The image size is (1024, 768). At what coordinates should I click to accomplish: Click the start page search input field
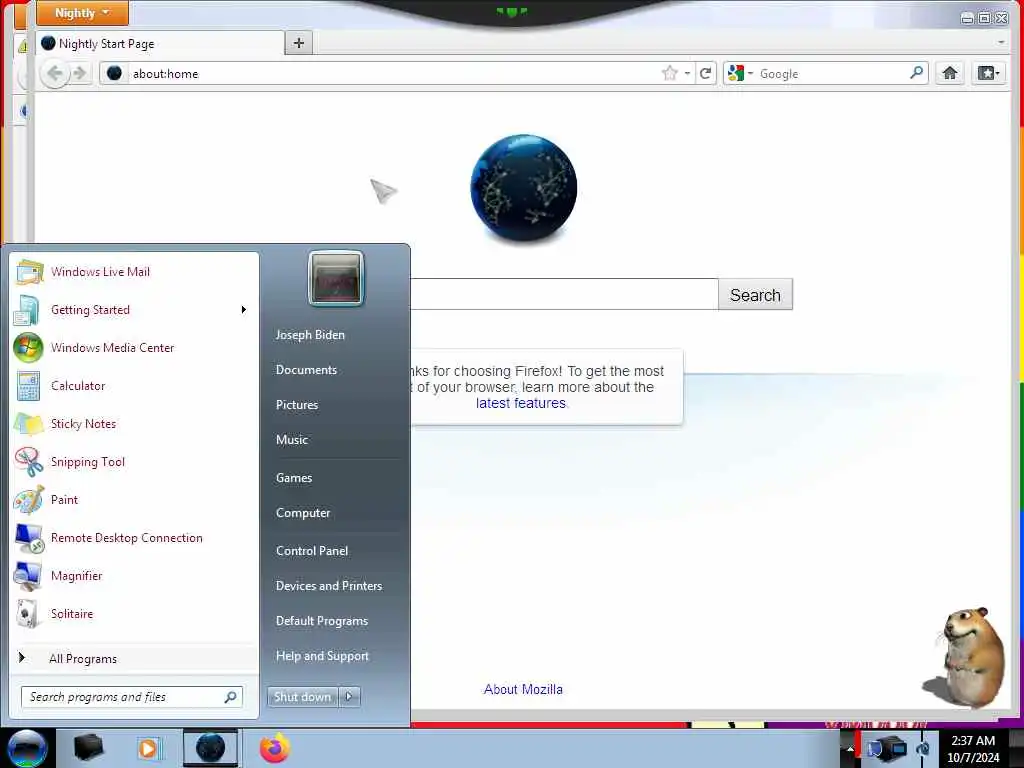pyautogui.click(x=564, y=294)
